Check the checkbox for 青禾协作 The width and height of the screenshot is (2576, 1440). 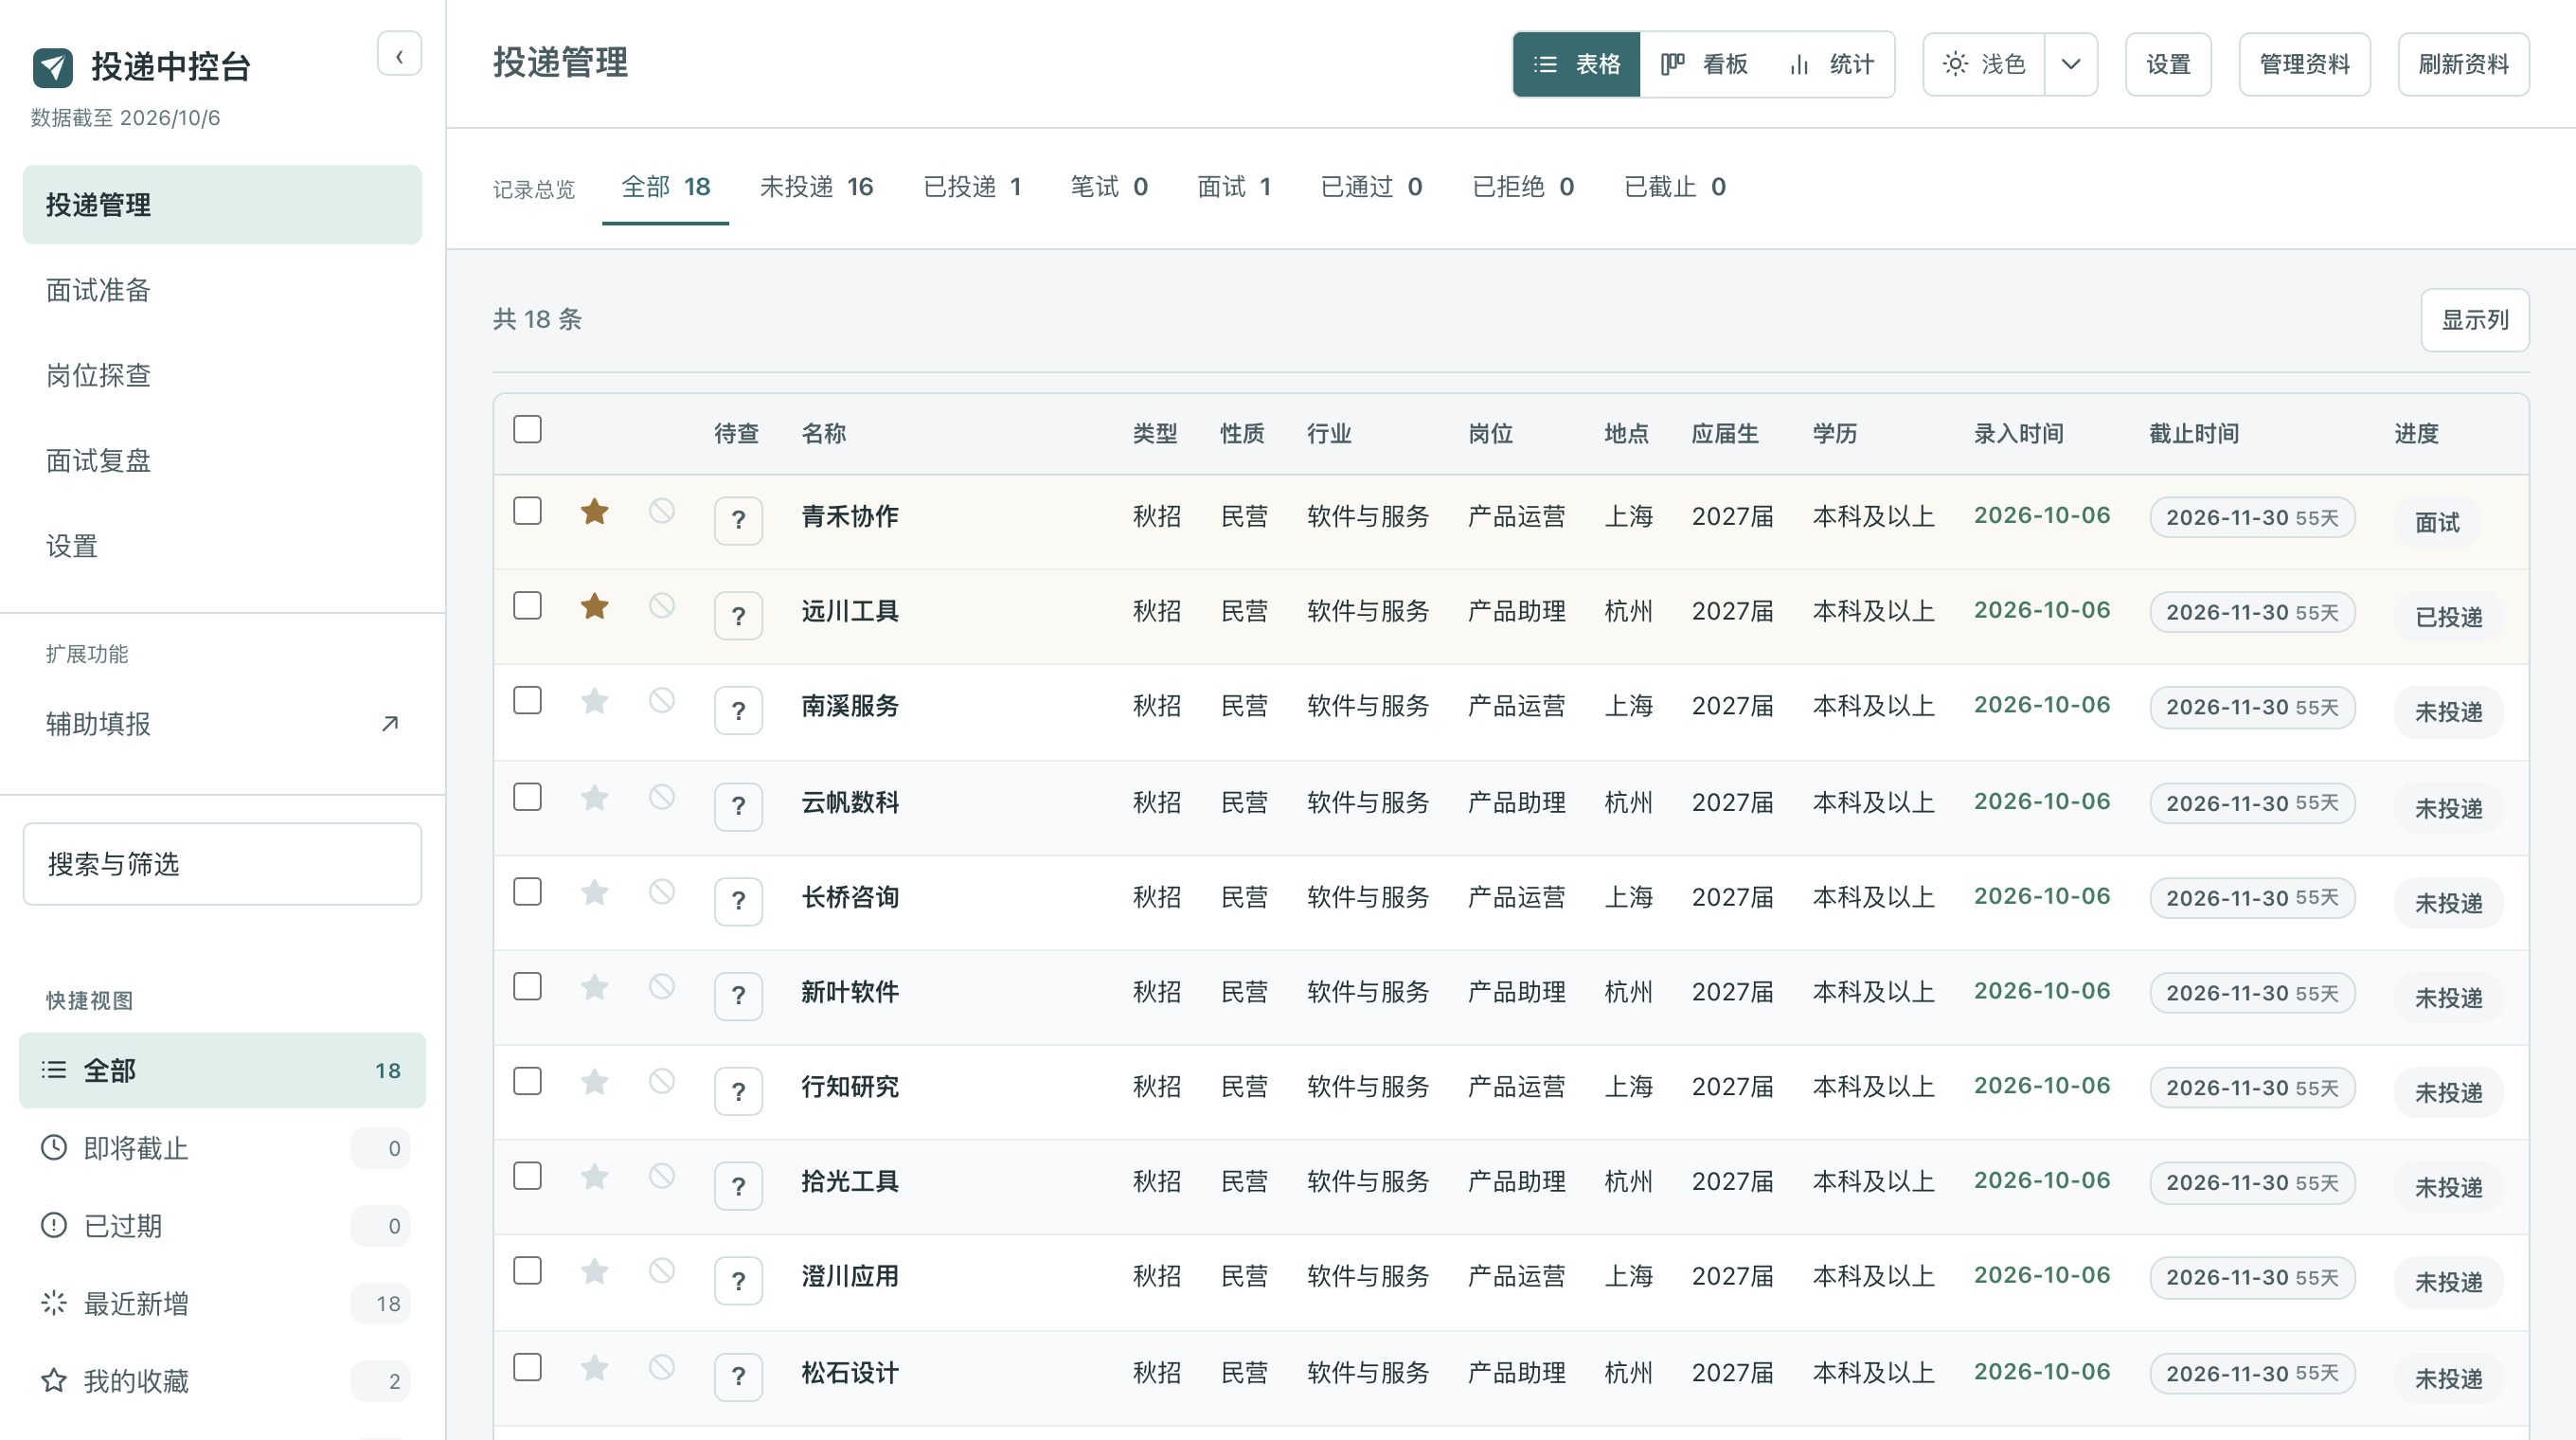pyautogui.click(x=527, y=511)
